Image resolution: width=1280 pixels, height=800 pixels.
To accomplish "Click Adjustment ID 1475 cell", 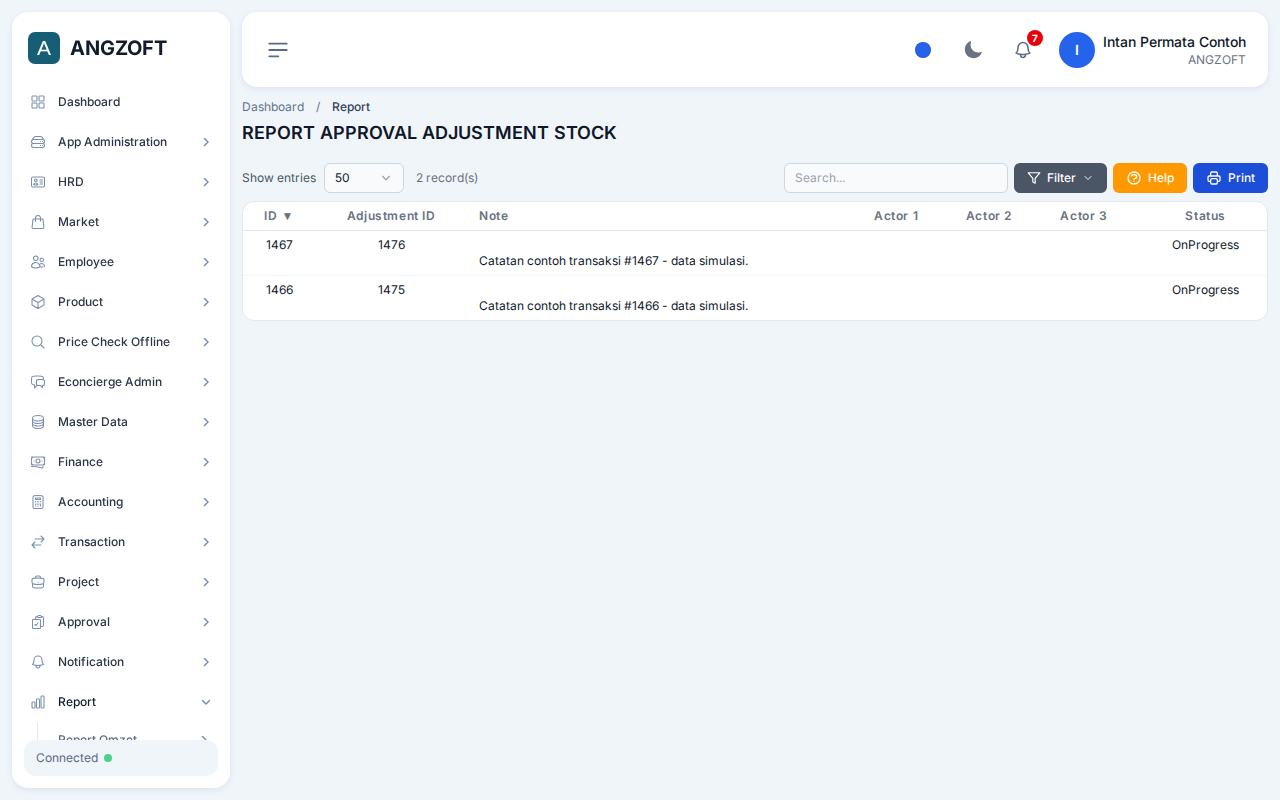I will 391,290.
